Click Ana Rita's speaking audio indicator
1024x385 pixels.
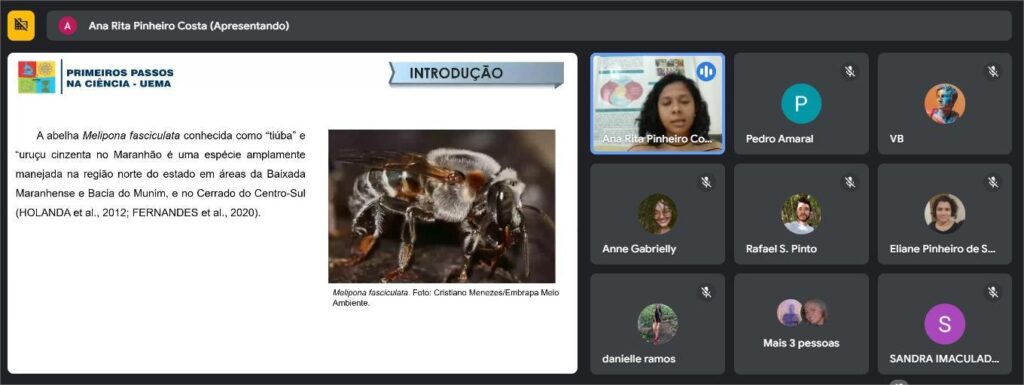pos(706,71)
